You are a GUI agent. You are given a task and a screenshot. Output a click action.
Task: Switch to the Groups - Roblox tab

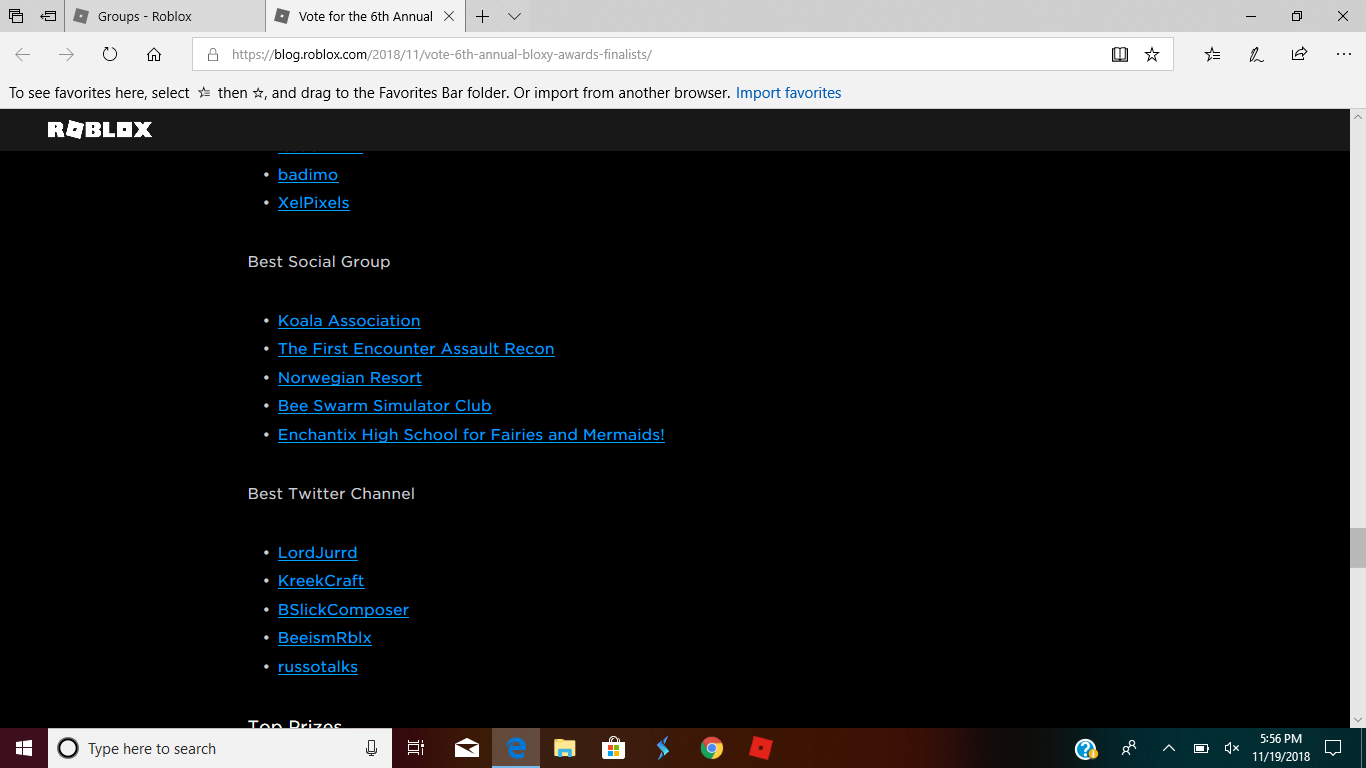(x=164, y=16)
